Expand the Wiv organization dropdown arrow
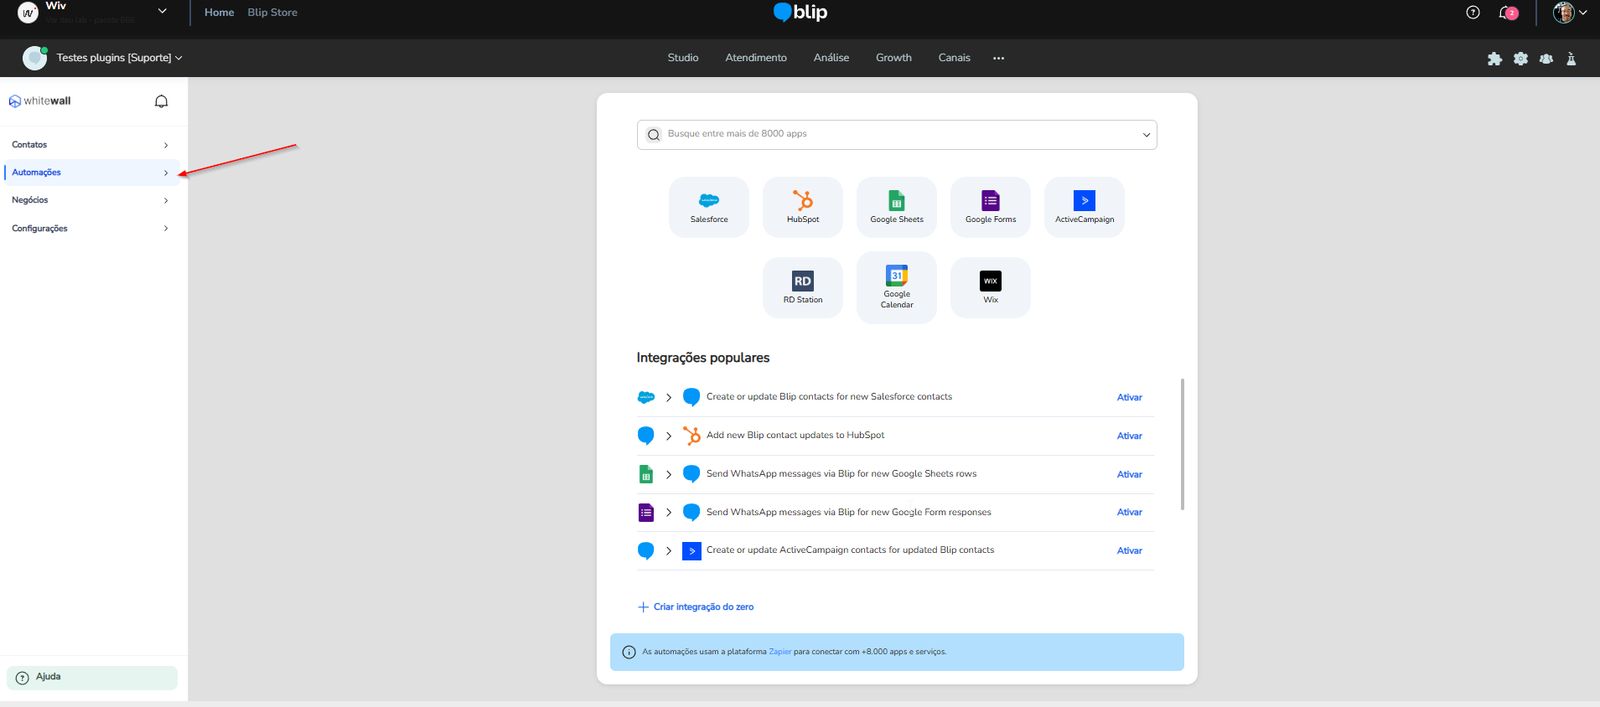Screen dimensions: 1600x707 pos(162,11)
